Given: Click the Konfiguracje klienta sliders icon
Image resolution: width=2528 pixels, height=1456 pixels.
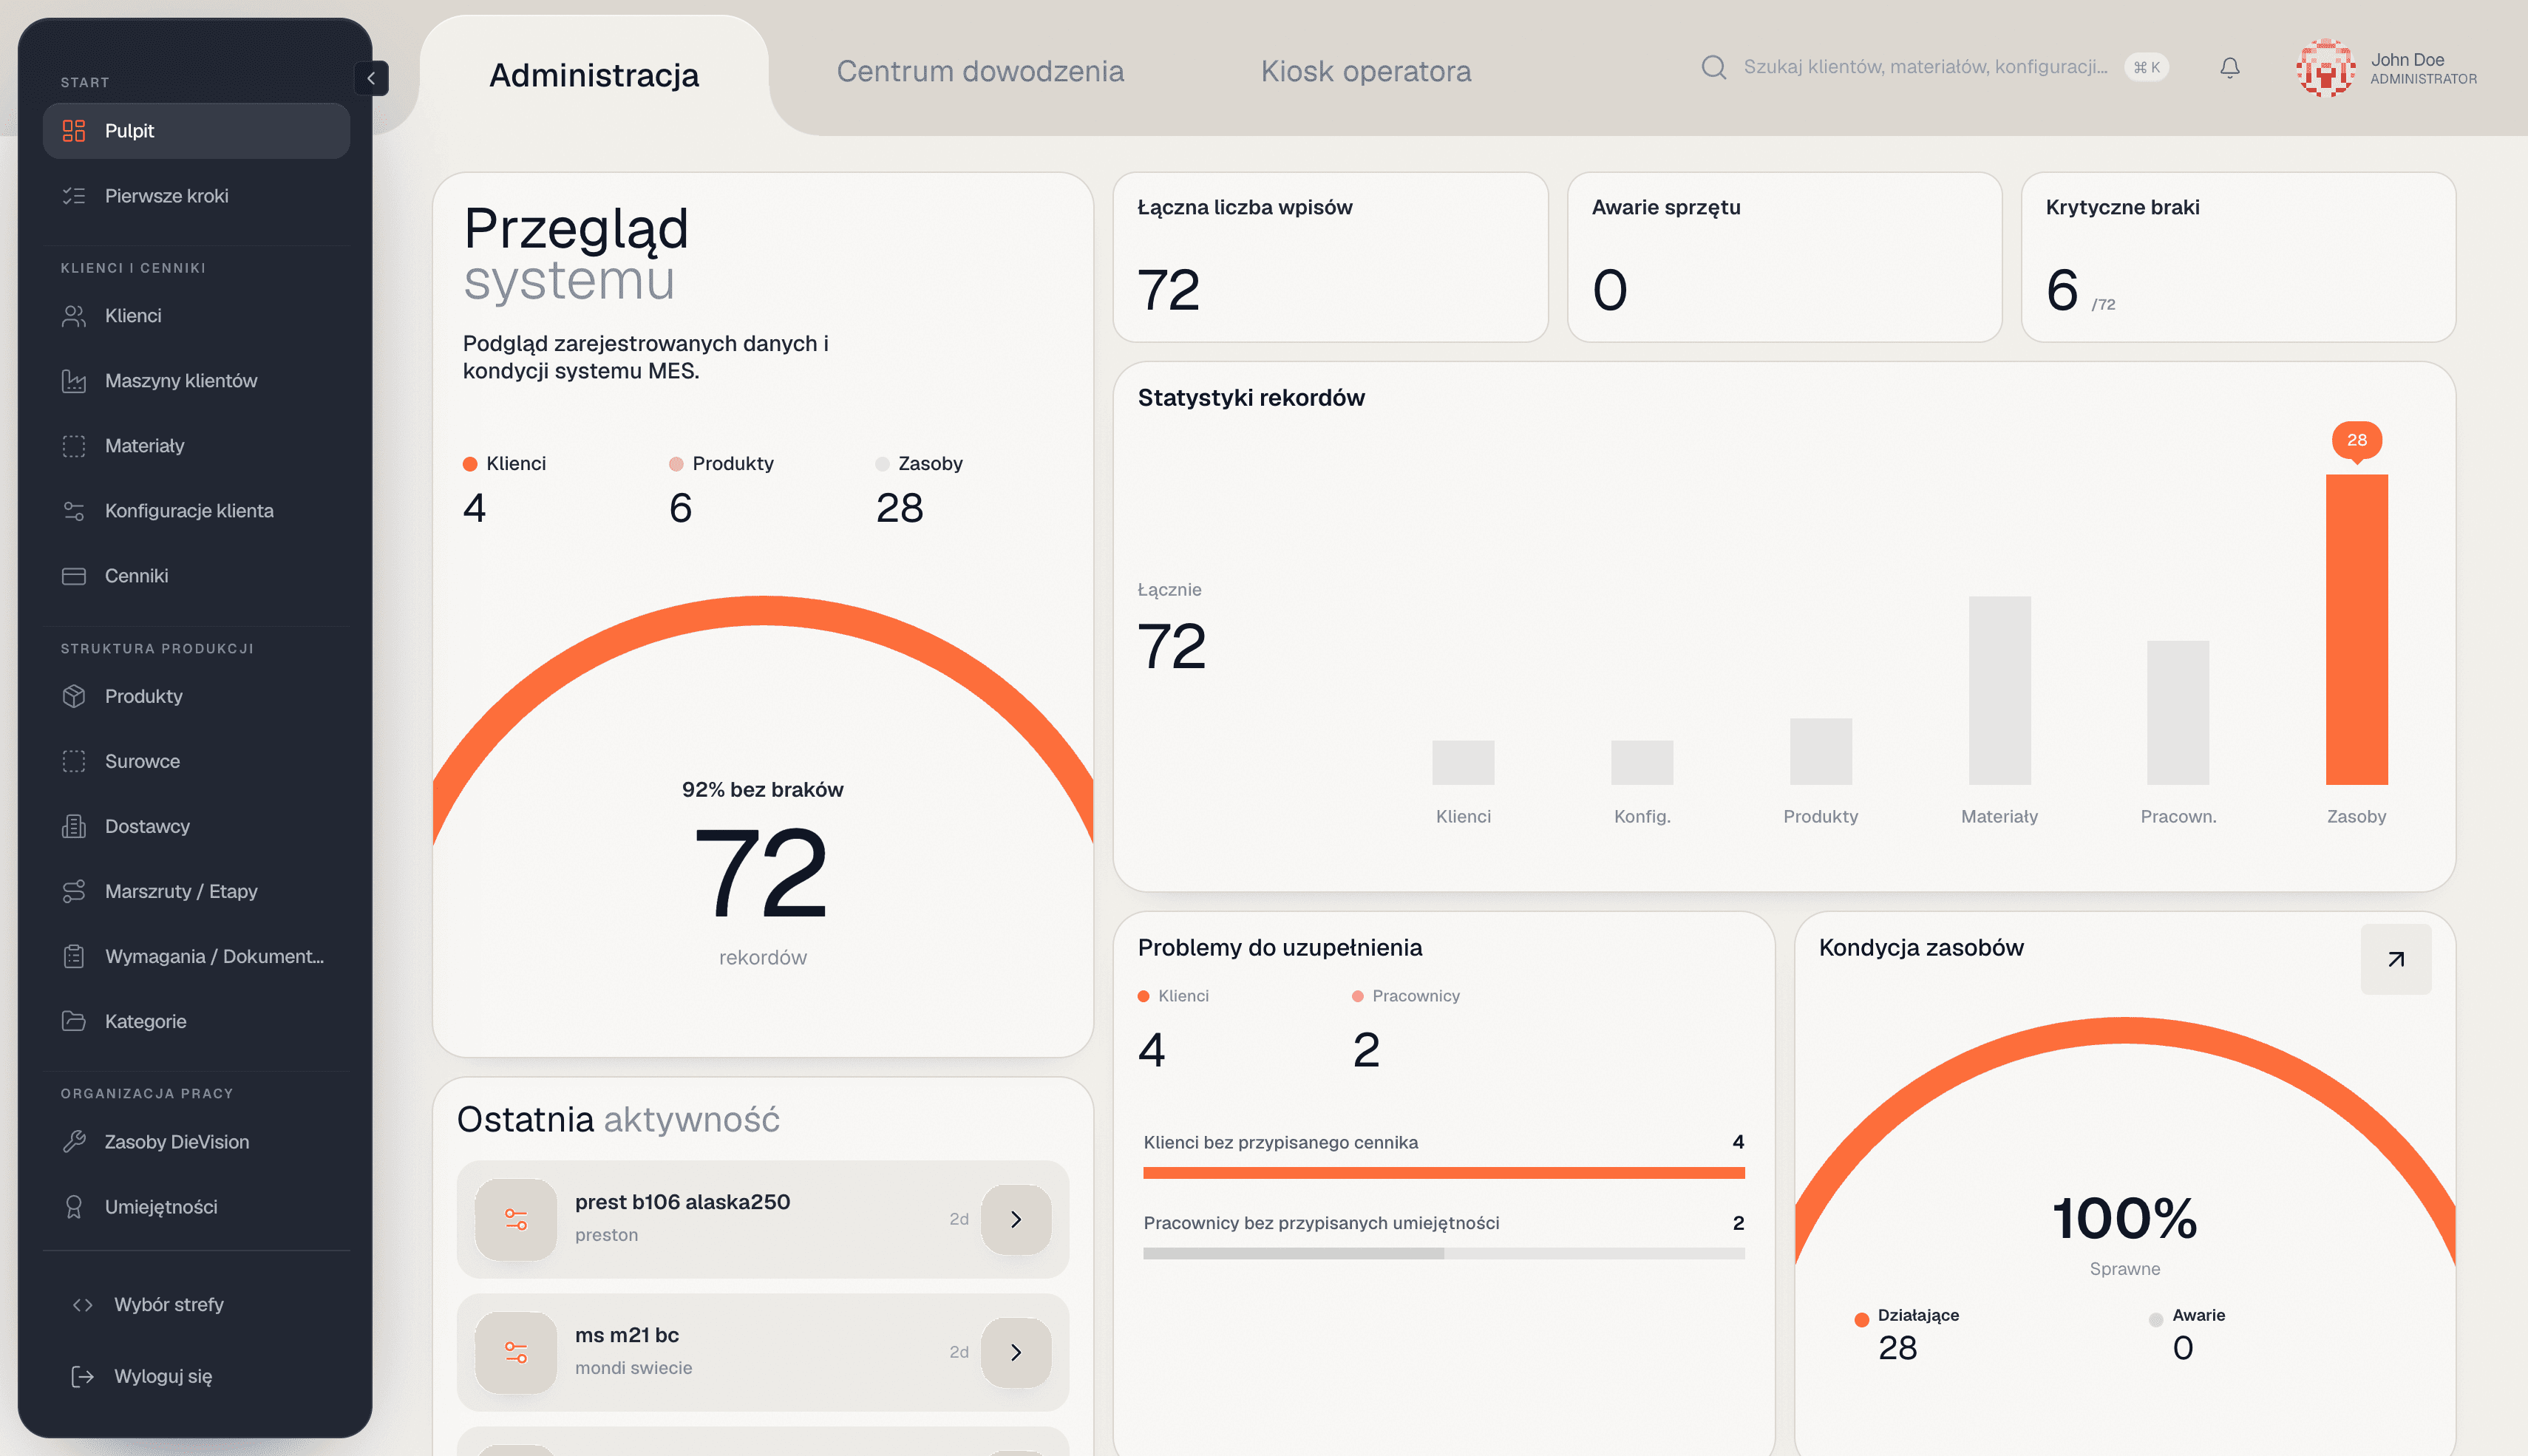Looking at the screenshot, I should point(74,511).
